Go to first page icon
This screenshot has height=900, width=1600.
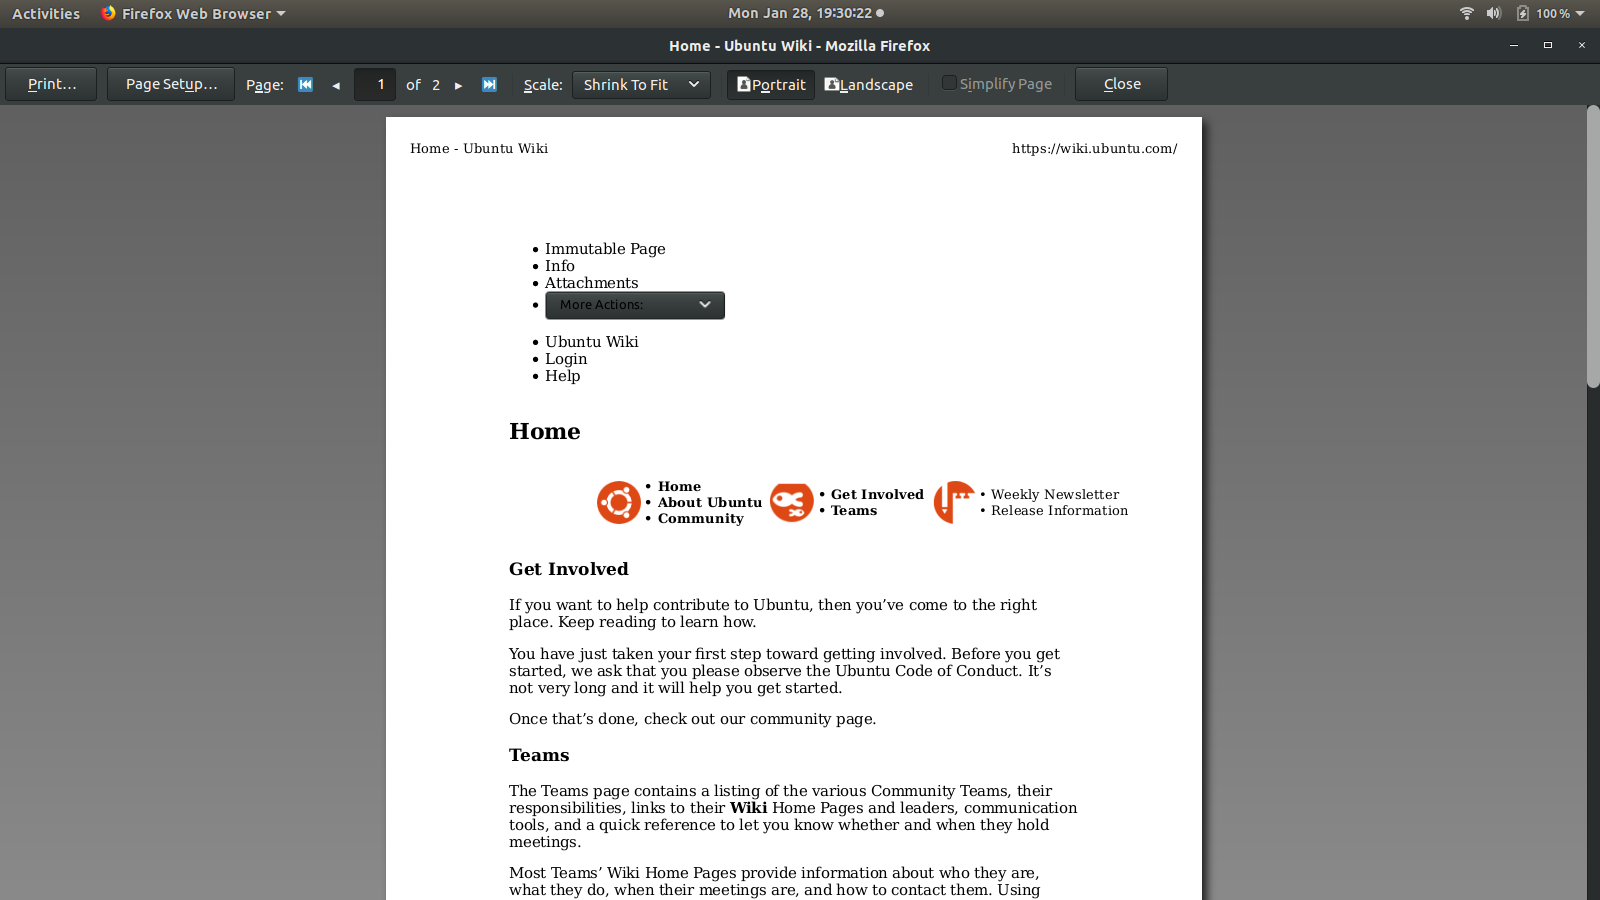point(306,85)
